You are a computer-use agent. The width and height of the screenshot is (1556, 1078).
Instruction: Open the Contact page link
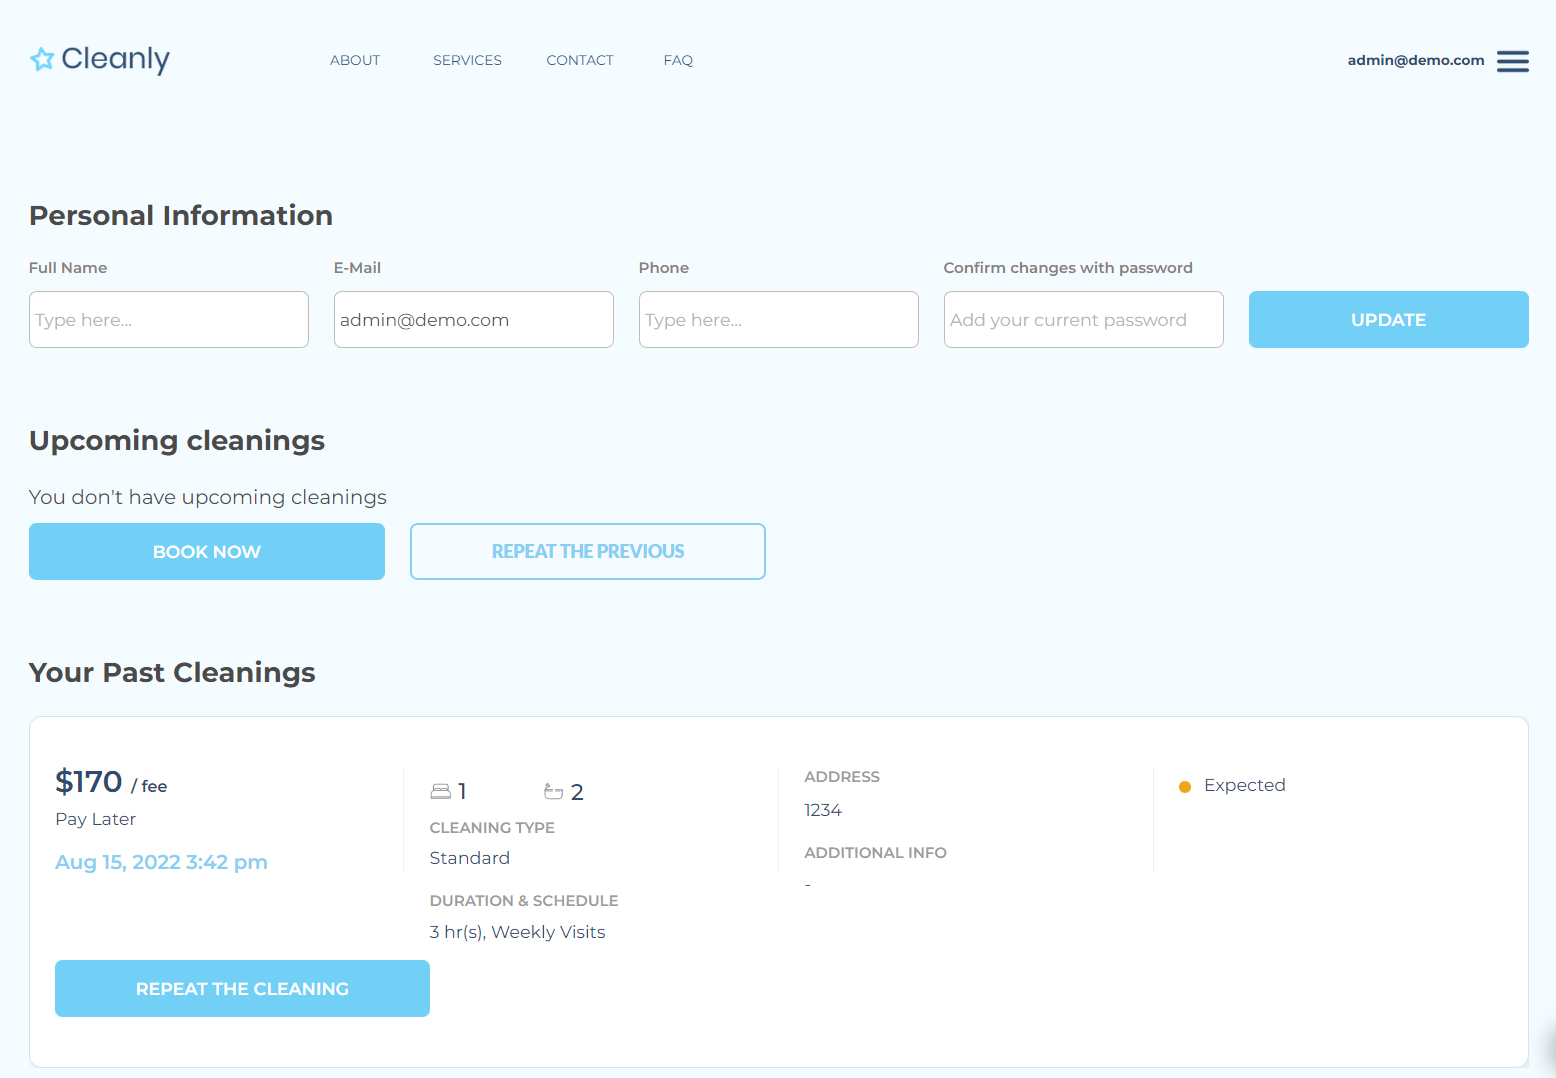click(x=580, y=60)
